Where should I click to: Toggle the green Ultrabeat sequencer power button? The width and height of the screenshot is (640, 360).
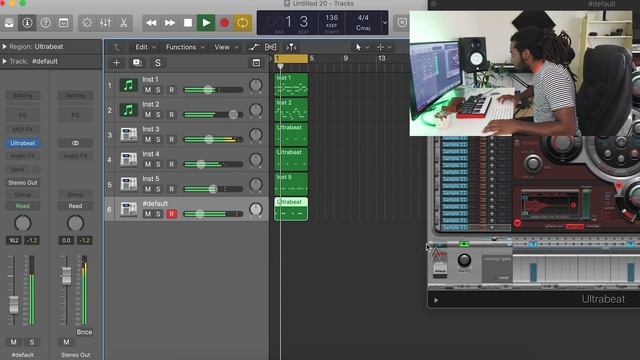pos(464,244)
